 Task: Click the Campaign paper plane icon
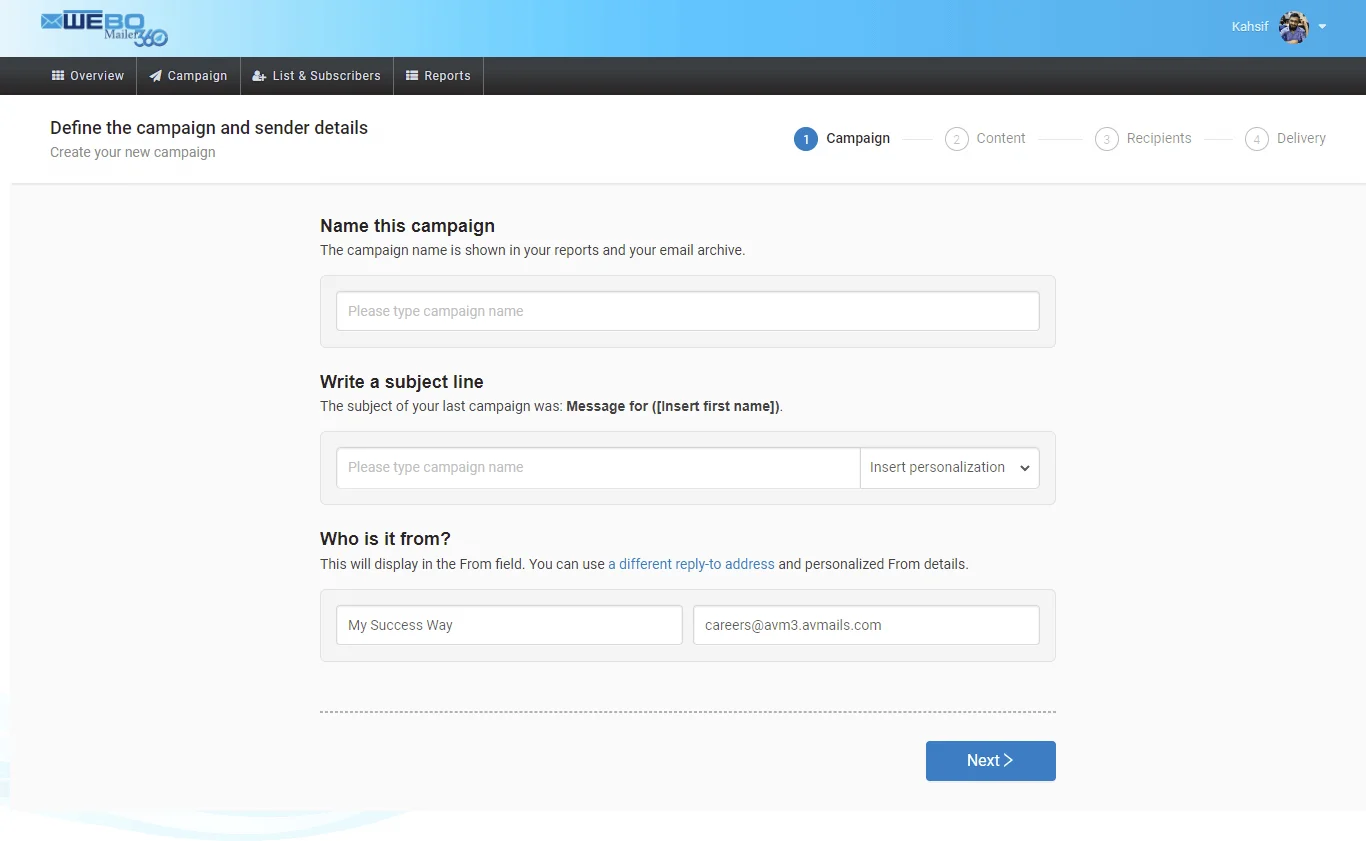(155, 76)
